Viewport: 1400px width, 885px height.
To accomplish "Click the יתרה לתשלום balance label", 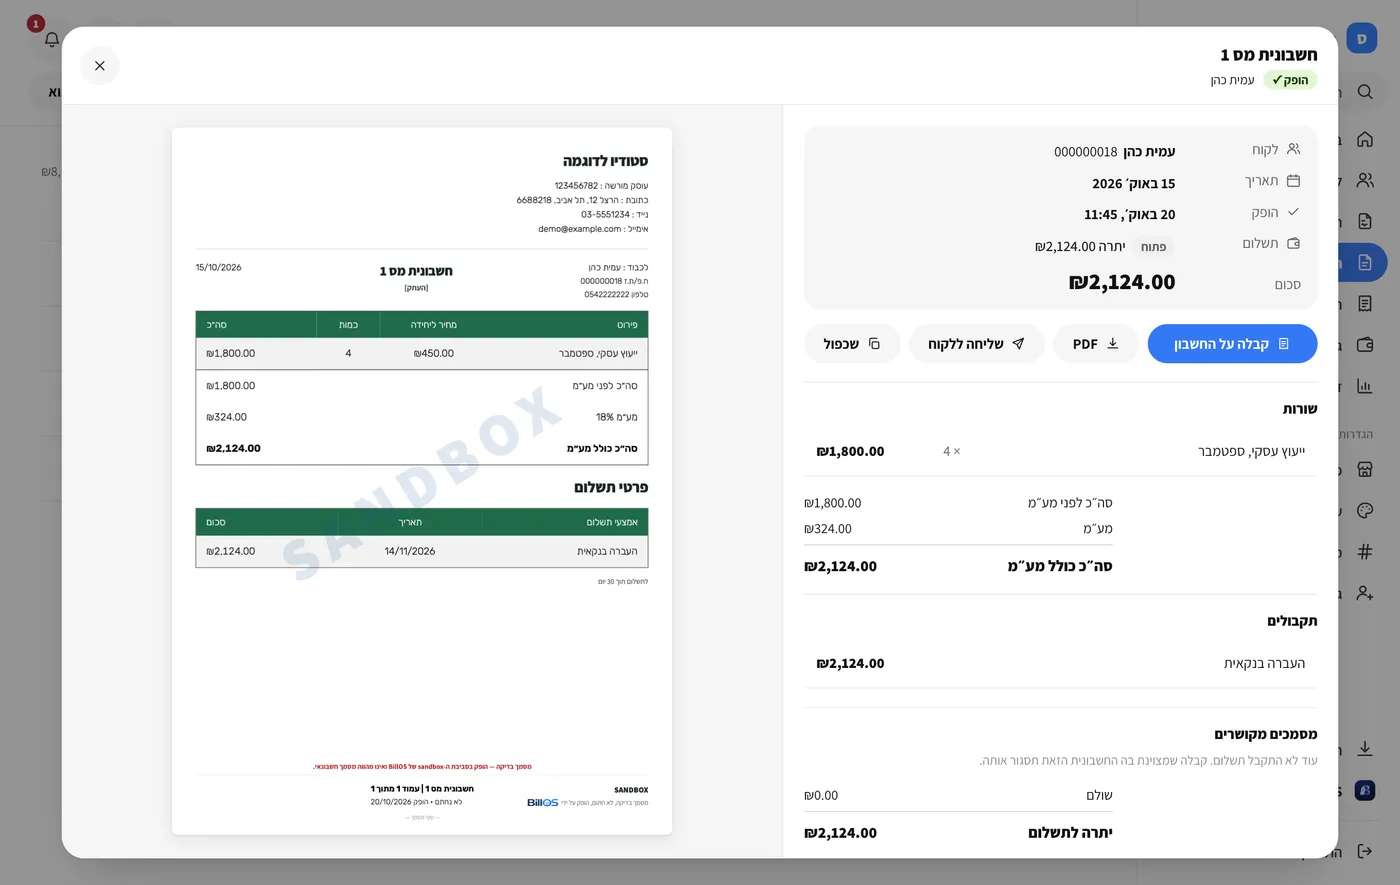I will coord(1070,833).
